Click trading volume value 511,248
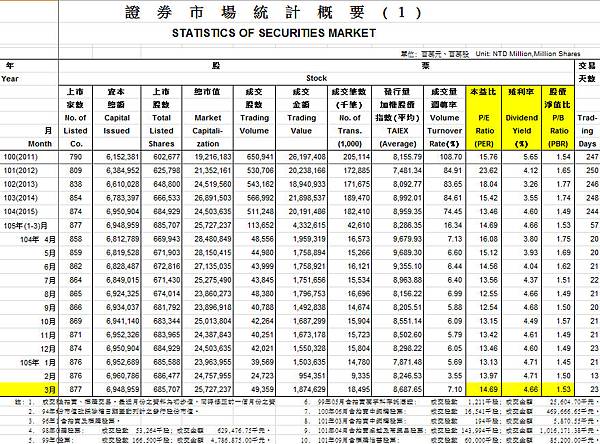600x444 pixels. pyautogui.click(x=260, y=212)
